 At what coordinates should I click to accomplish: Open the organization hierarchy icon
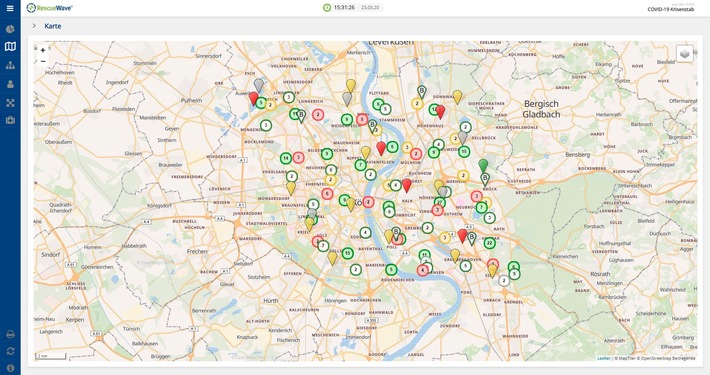(10, 65)
